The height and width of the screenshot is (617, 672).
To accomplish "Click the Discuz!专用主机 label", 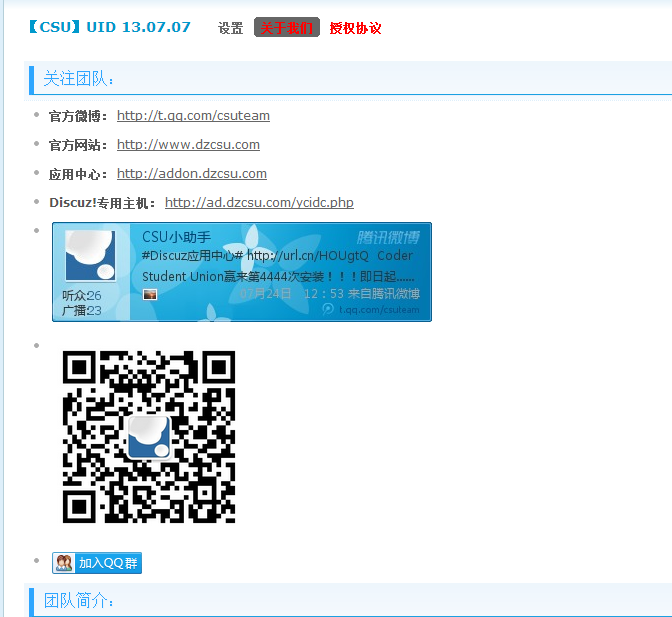I will coord(102,203).
